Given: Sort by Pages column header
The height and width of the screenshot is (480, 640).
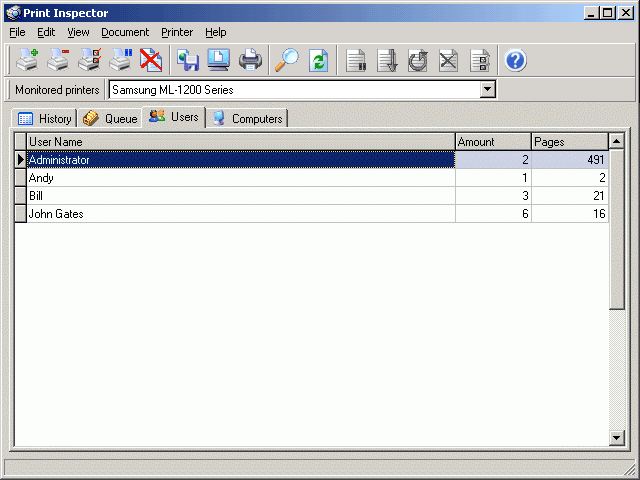Looking at the screenshot, I should click(570, 142).
